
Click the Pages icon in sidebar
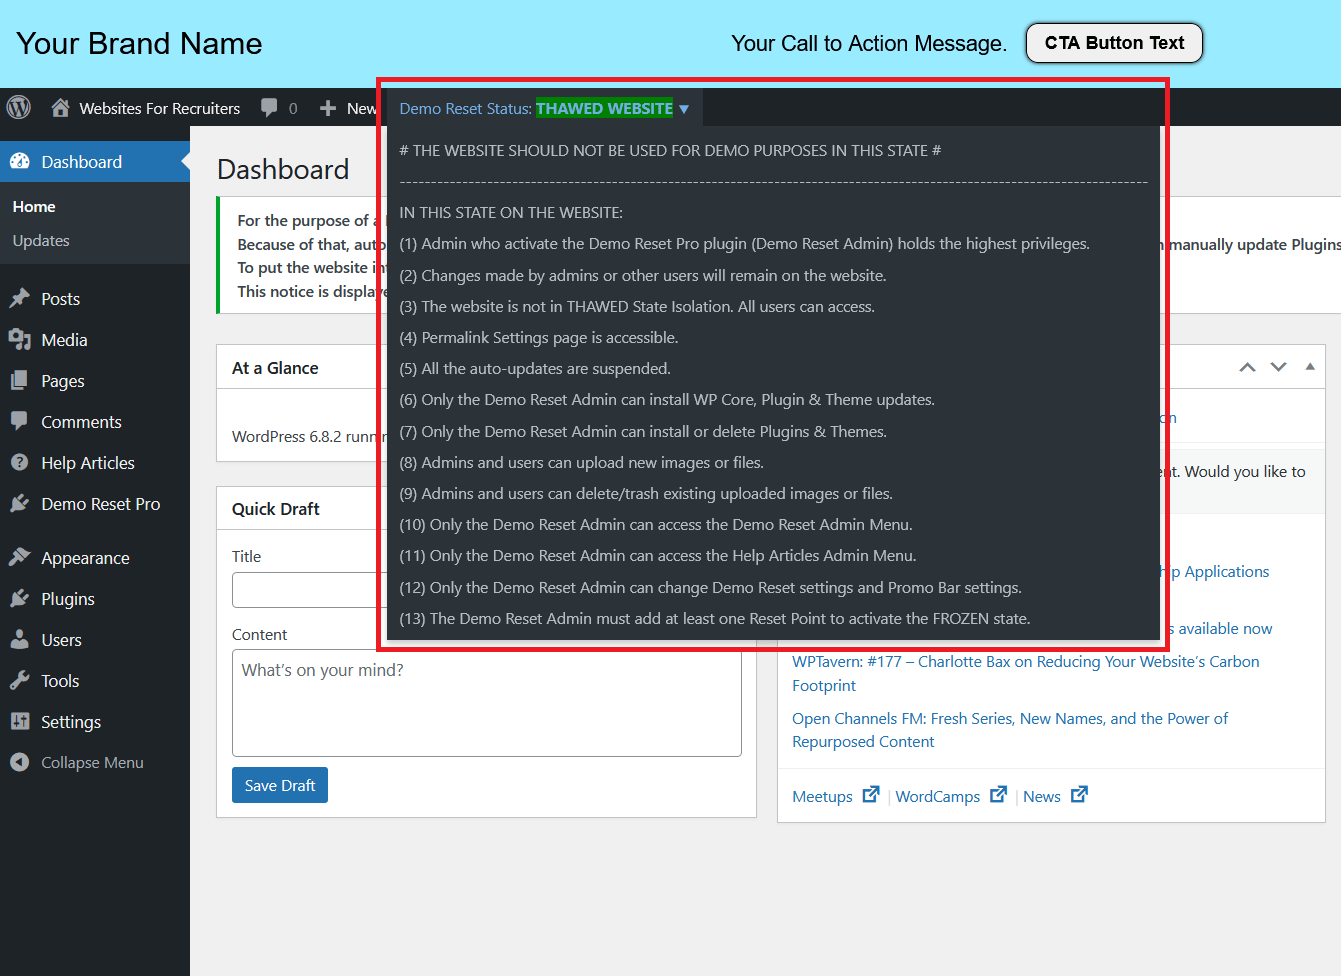pos(20,380)
